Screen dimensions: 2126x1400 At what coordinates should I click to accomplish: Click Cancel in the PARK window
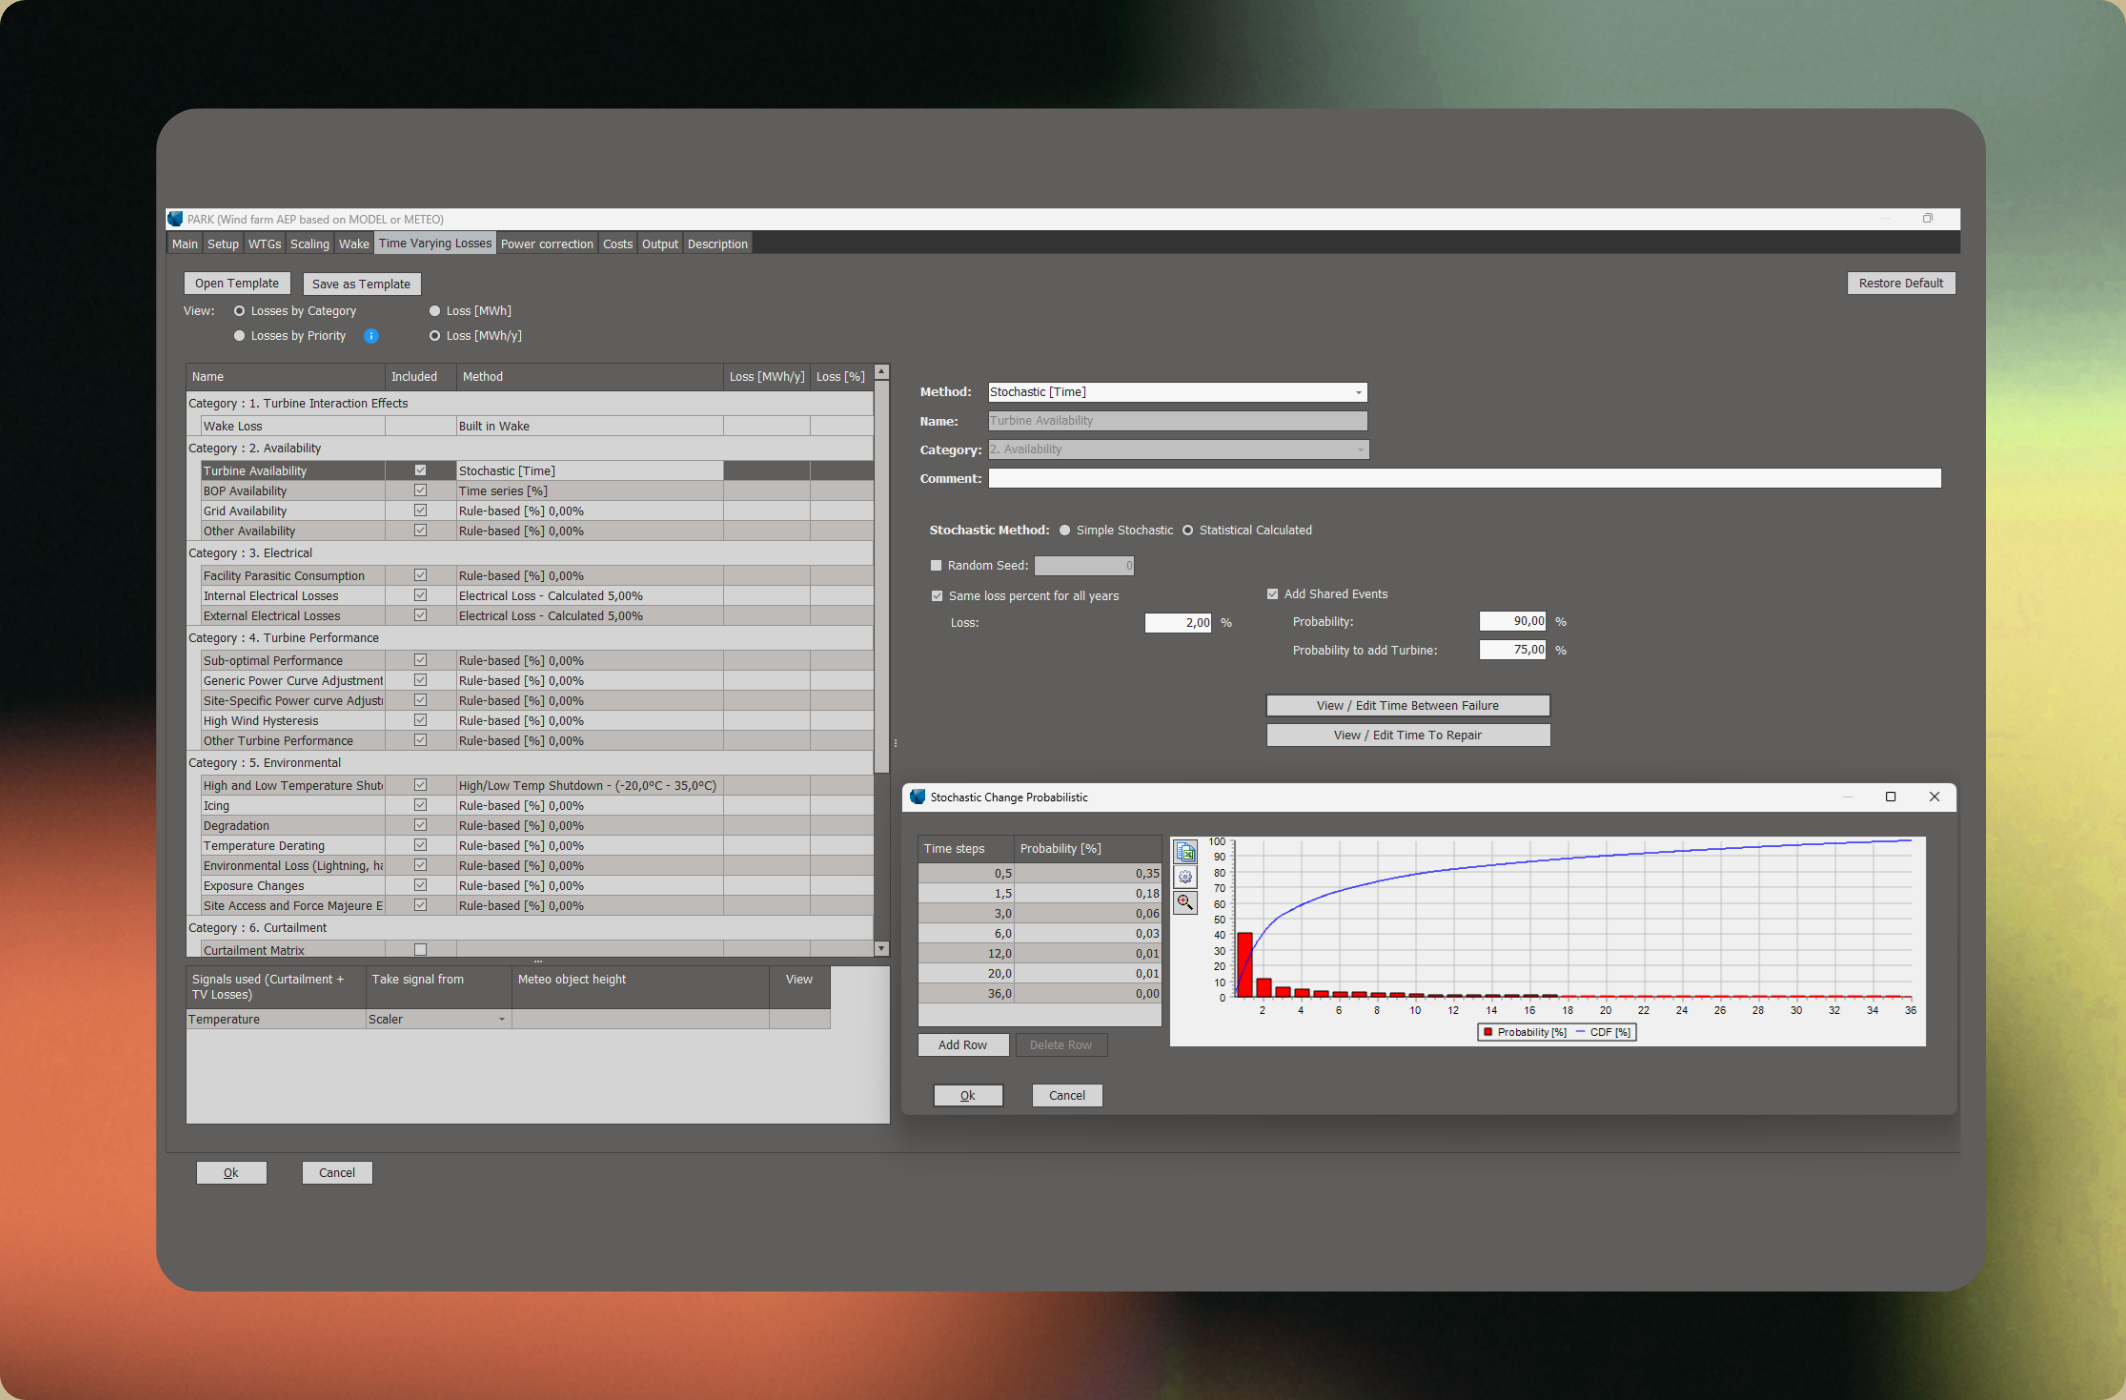point(337,1173)
